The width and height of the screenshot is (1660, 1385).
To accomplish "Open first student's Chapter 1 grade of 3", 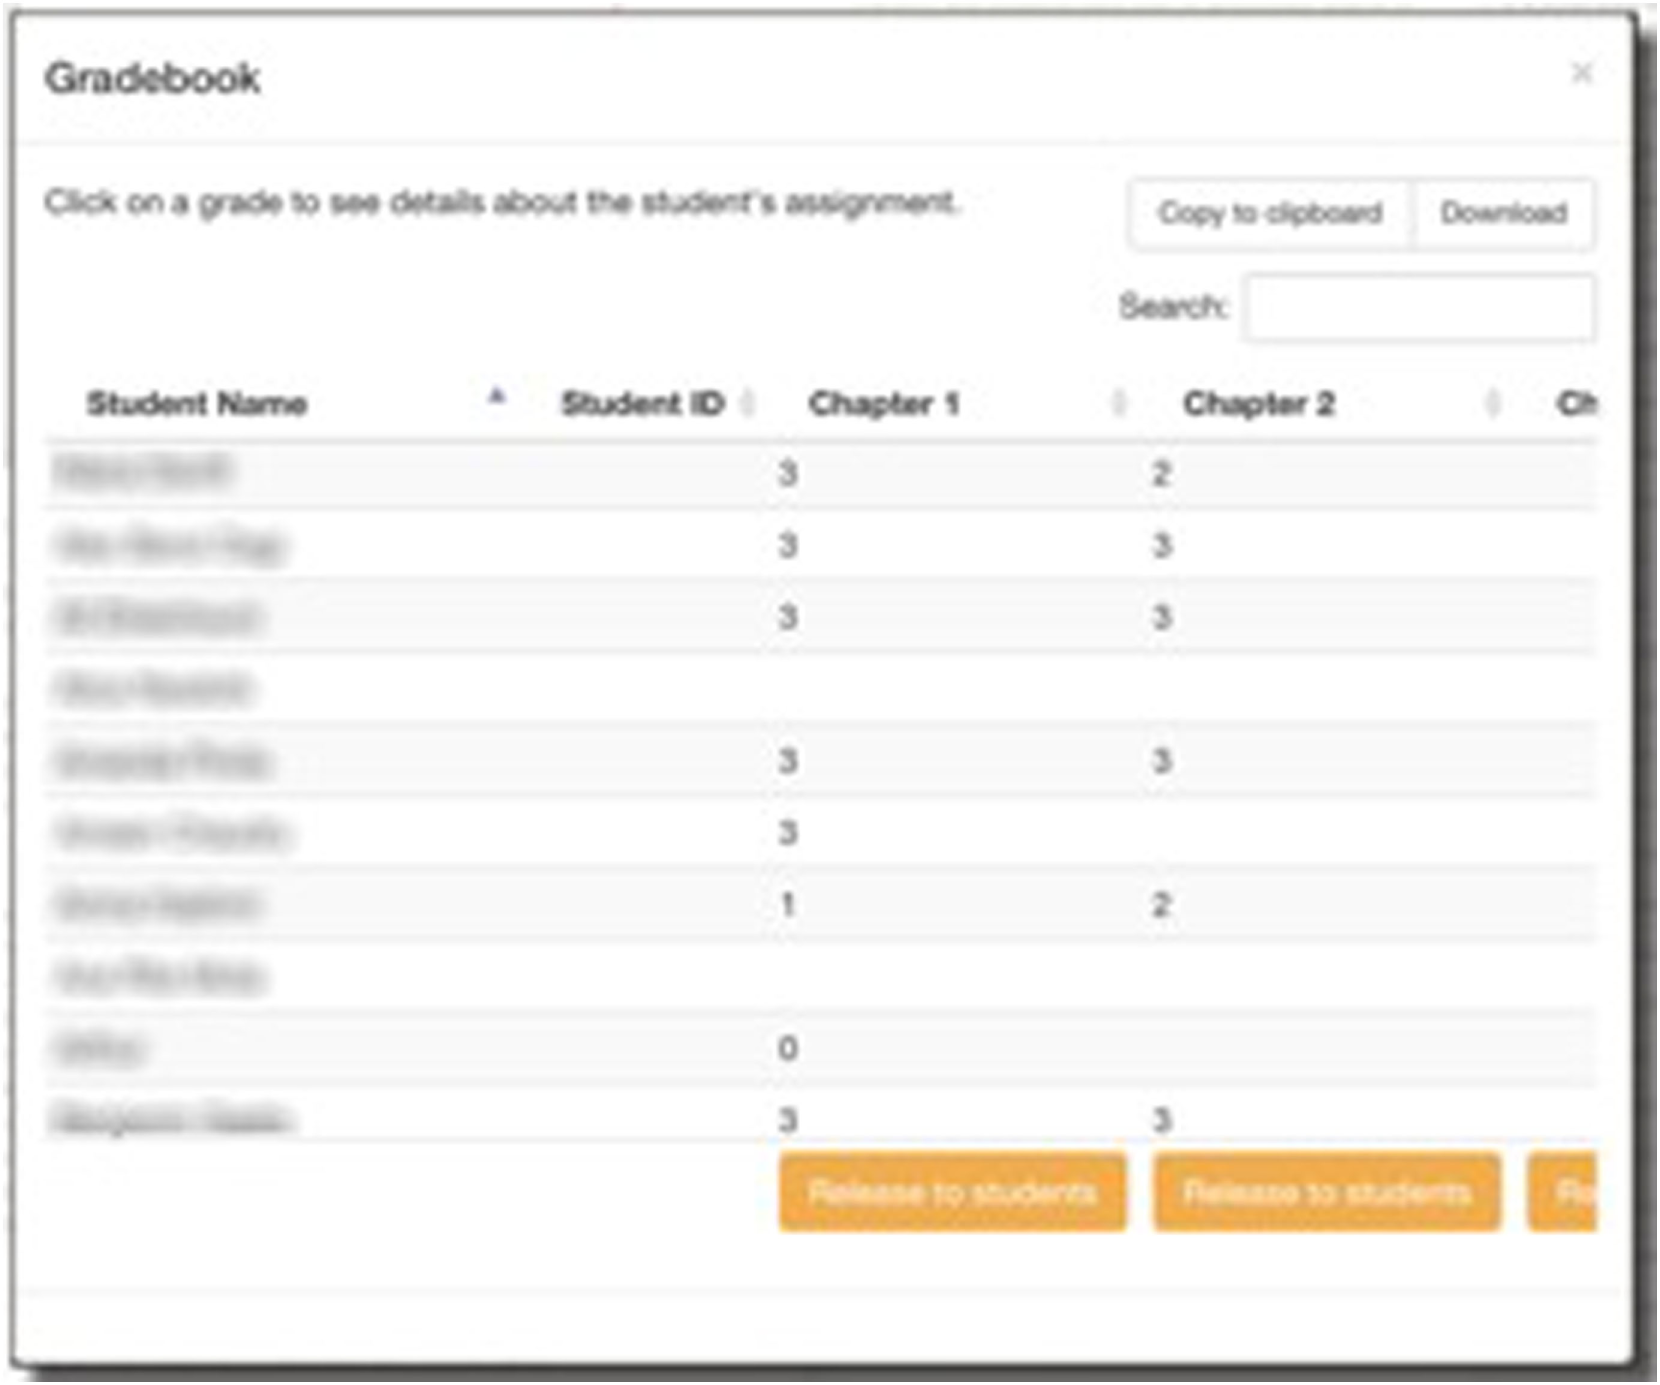I will click(x=788, y=474).
